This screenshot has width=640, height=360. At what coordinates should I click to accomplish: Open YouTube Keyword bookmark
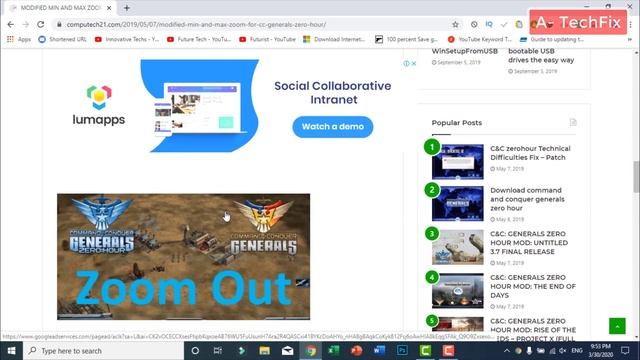pyautogui.click(x=480, y=39)
